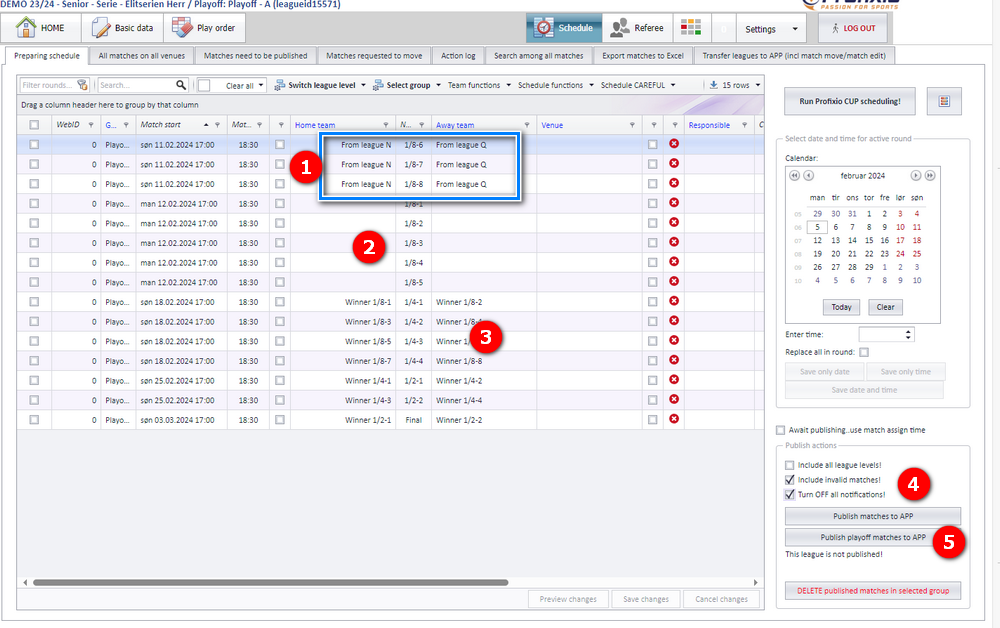
Task: Click Run Profixio CUP scheduling! button
Action: pos(849,101)
